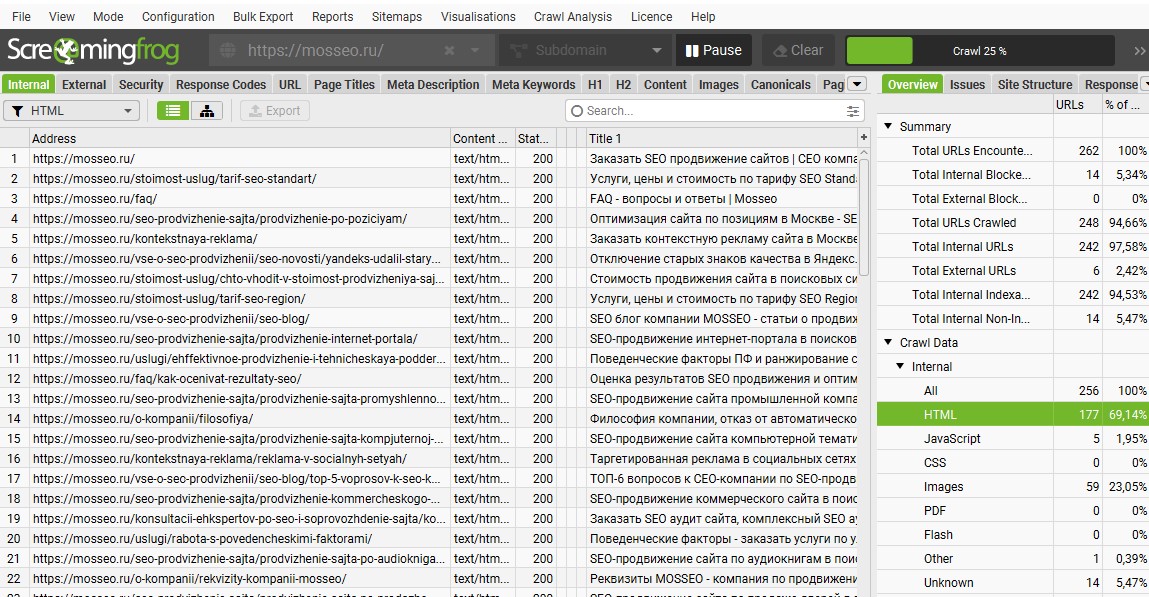This screenshot has width=1149, height=597.
Task: Show more main tabs dropdown arrow
Action: point(857,84)
